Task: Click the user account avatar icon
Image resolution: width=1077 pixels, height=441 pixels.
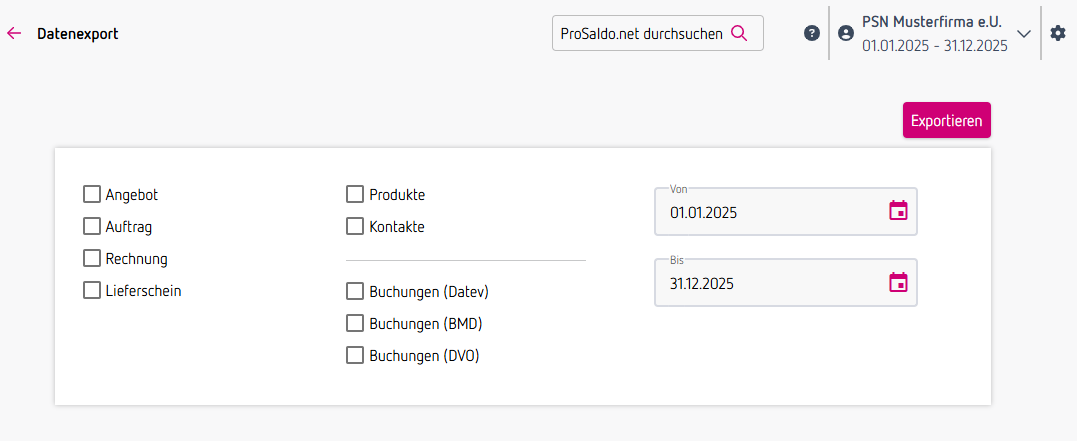Action: [846, 33]
